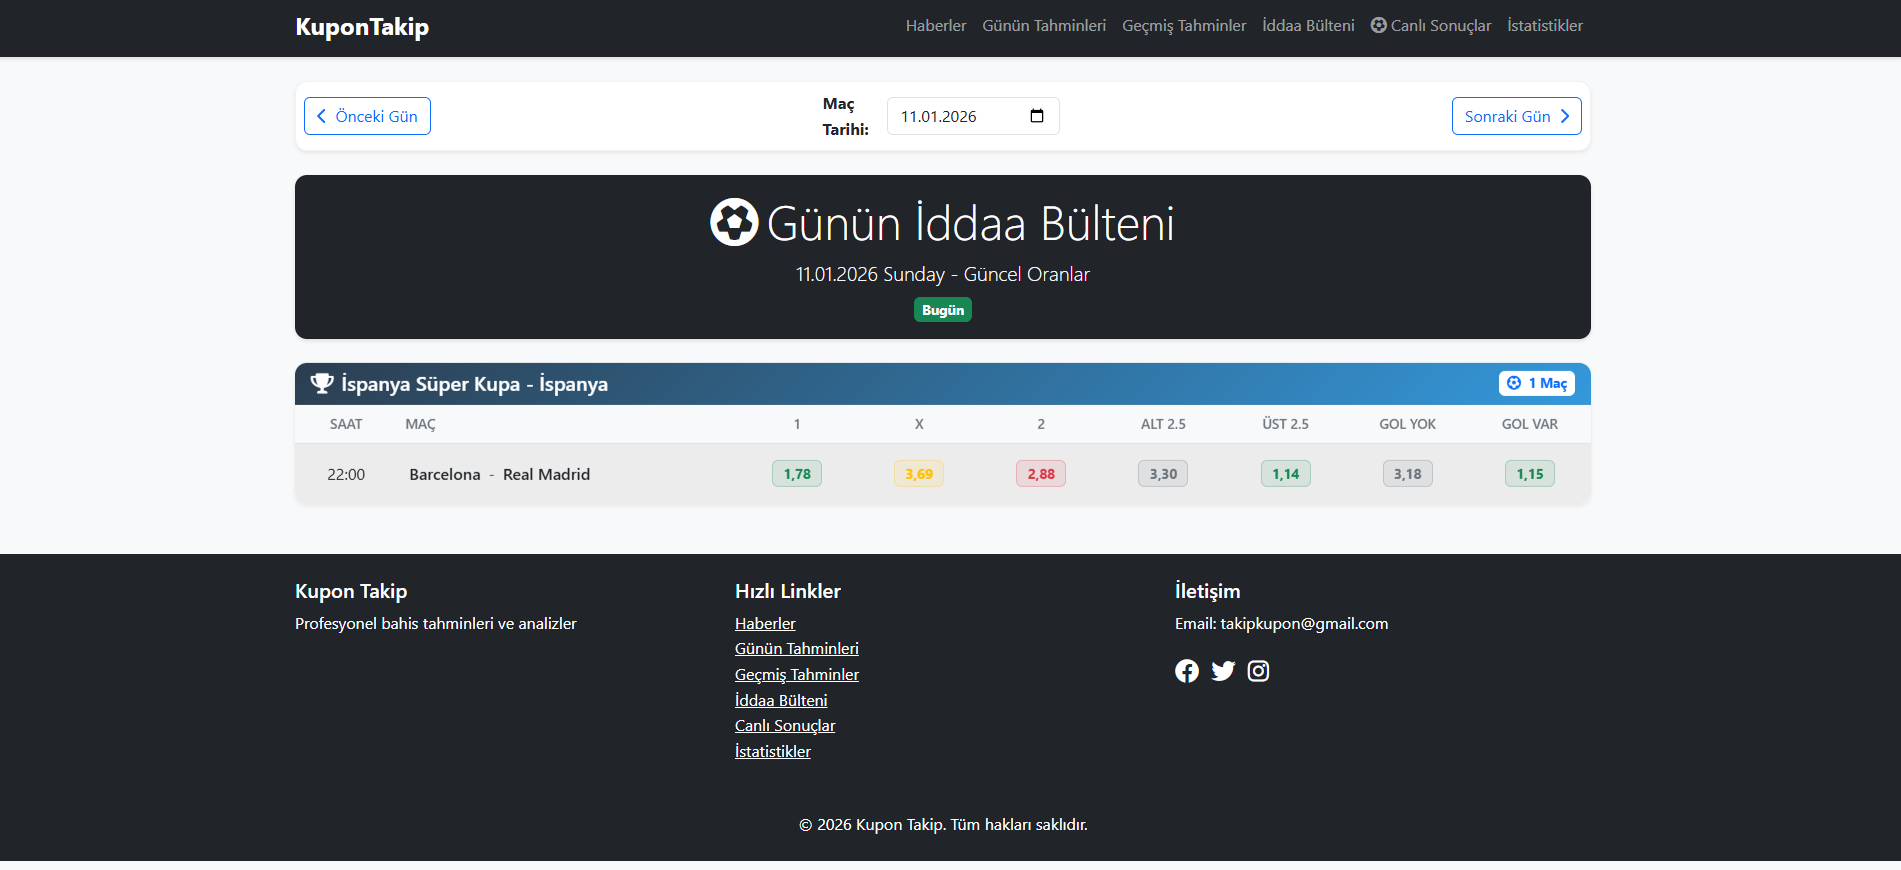This screenshot has width=1901, height=870.
Task: Click the football icon beside Günün İddaa Bülteni
Action: tap(734, 222)
